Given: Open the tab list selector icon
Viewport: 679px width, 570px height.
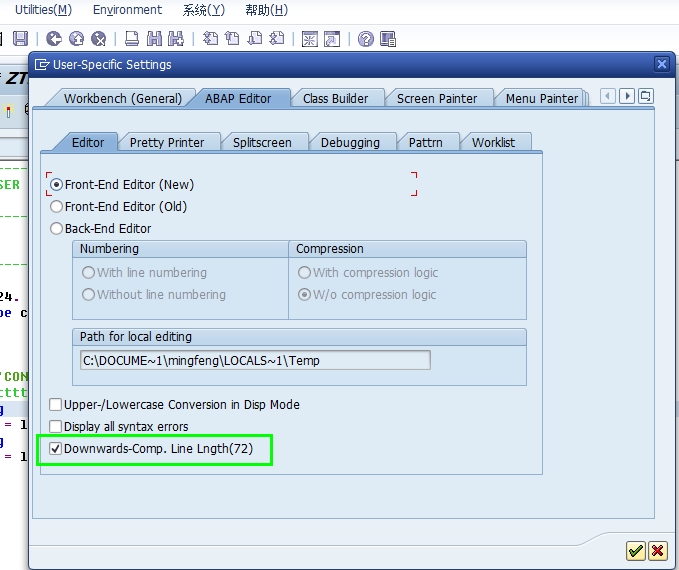Looking at the screenshot, I should pyautogui.click(x=646, y=96).
